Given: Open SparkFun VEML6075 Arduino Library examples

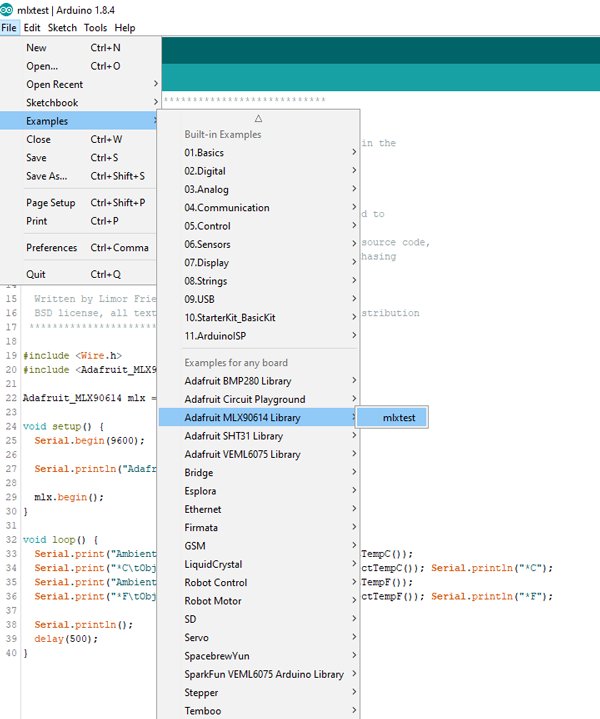Looking at the screenshot, I should click(x=259, y=675).
